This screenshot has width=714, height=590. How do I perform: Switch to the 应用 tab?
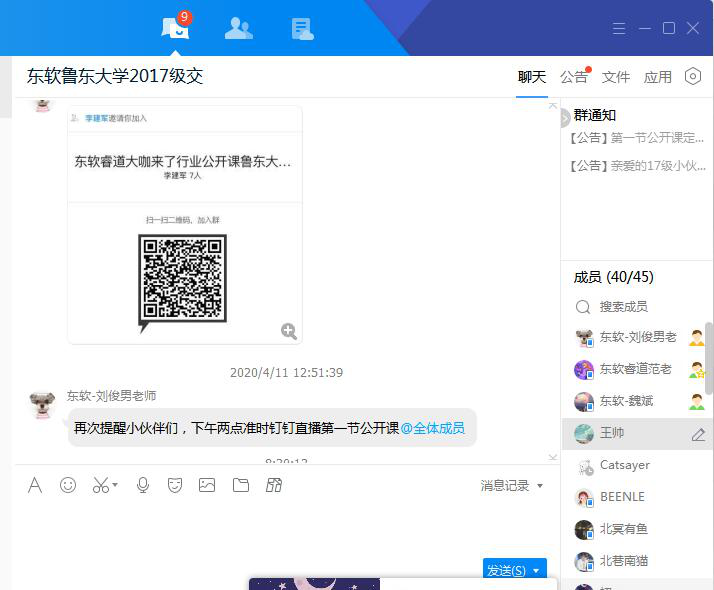(x=657, y=77)
